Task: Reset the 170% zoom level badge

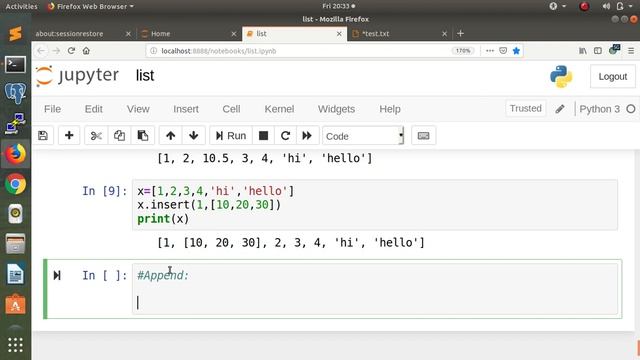Action: pyautogui.click(x=463, y=51)
